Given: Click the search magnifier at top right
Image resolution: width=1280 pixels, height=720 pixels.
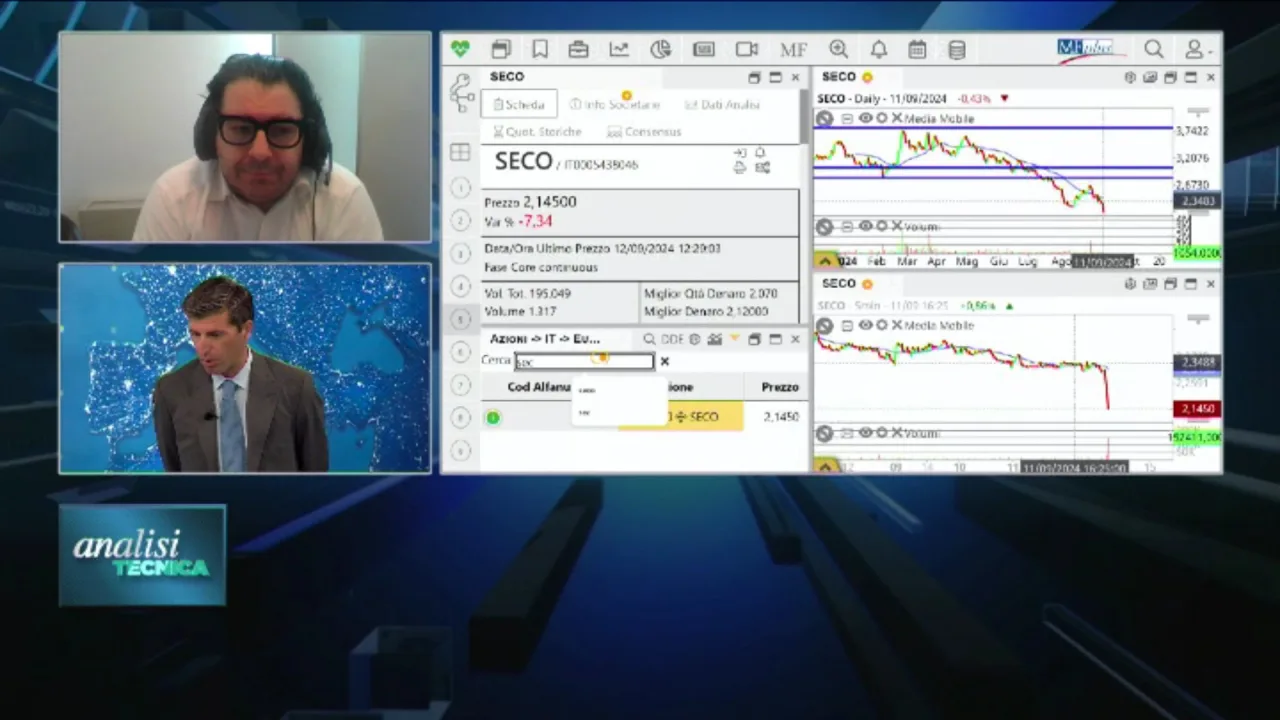Looking at the screenshot, I should coord(1154,49).
